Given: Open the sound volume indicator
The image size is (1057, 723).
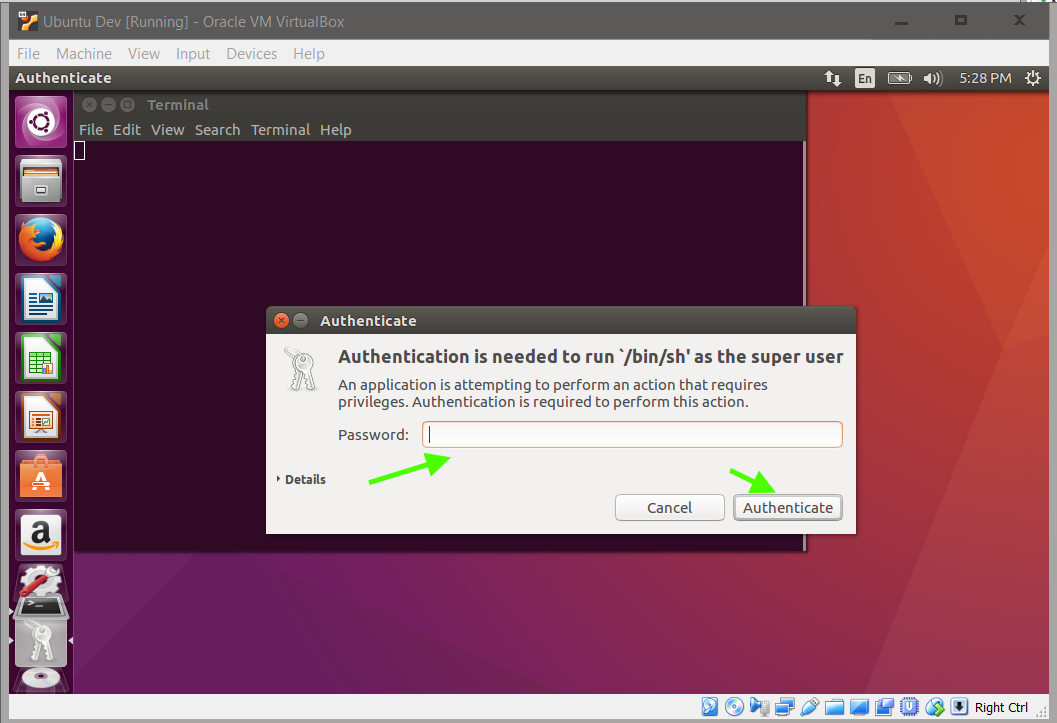Looking at the screenshot, I should [932, 78].
